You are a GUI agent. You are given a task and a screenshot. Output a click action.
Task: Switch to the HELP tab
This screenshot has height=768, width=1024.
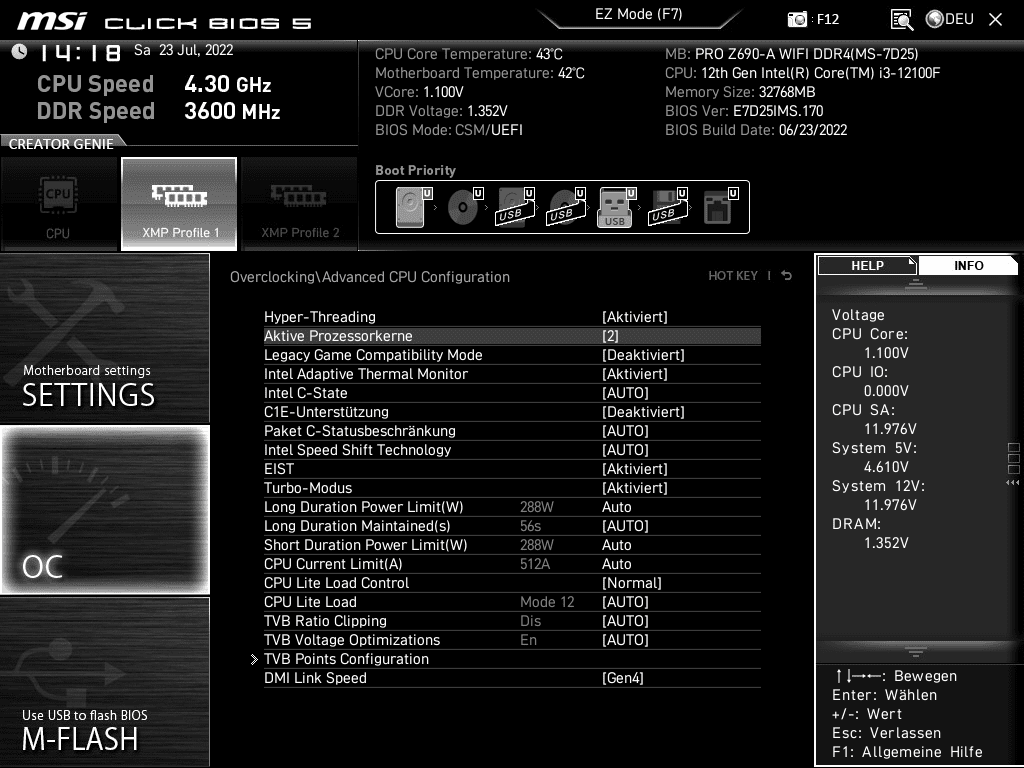click(867, 266)
